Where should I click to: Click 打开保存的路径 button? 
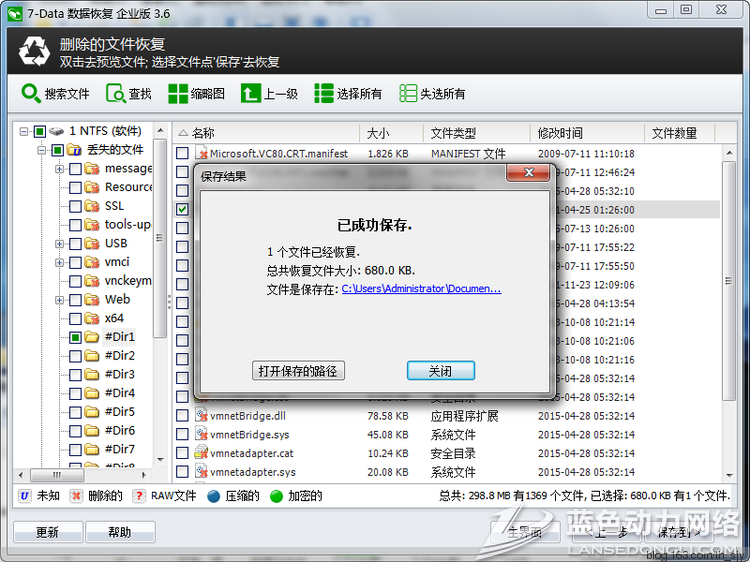tap(298, 371)
